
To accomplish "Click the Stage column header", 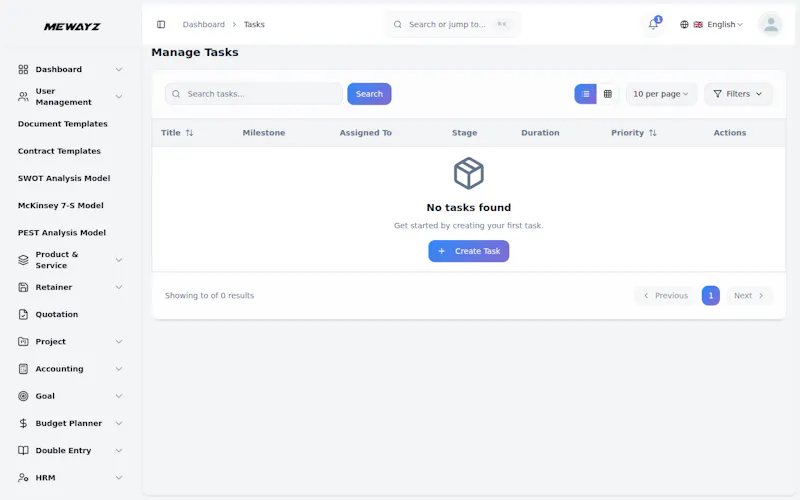I will 464,133.
